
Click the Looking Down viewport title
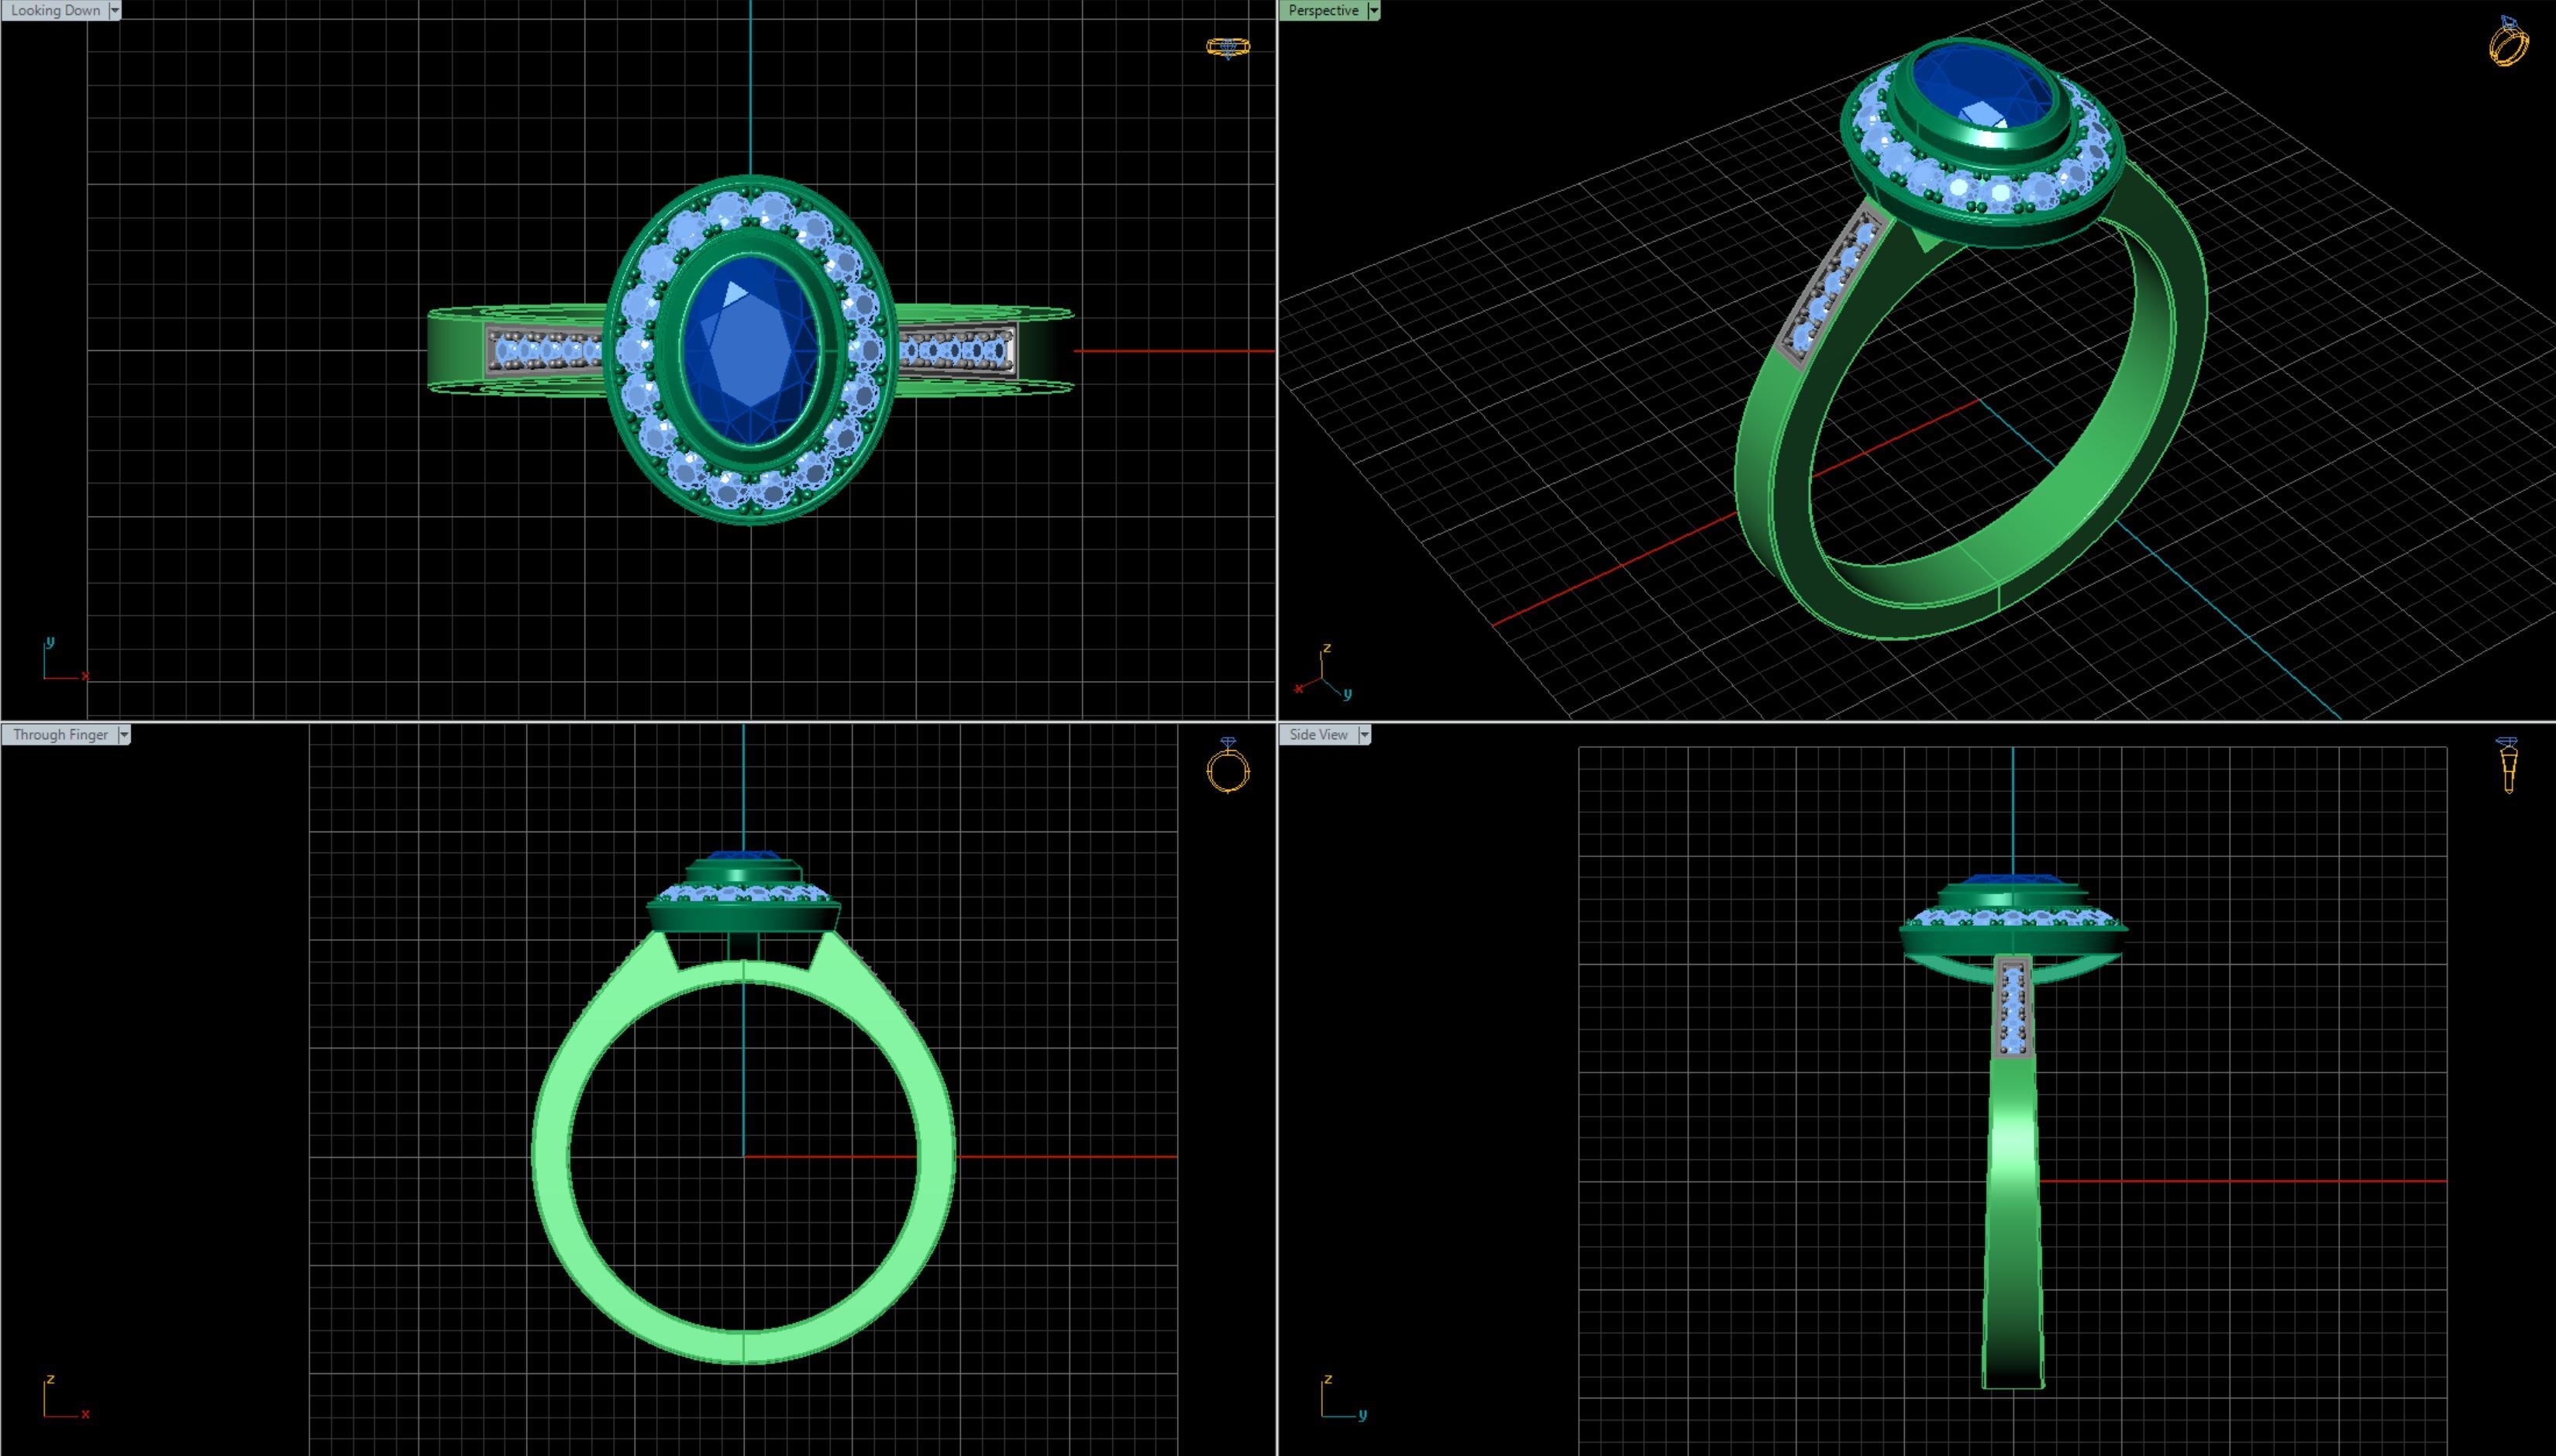(x=55, y=10)
